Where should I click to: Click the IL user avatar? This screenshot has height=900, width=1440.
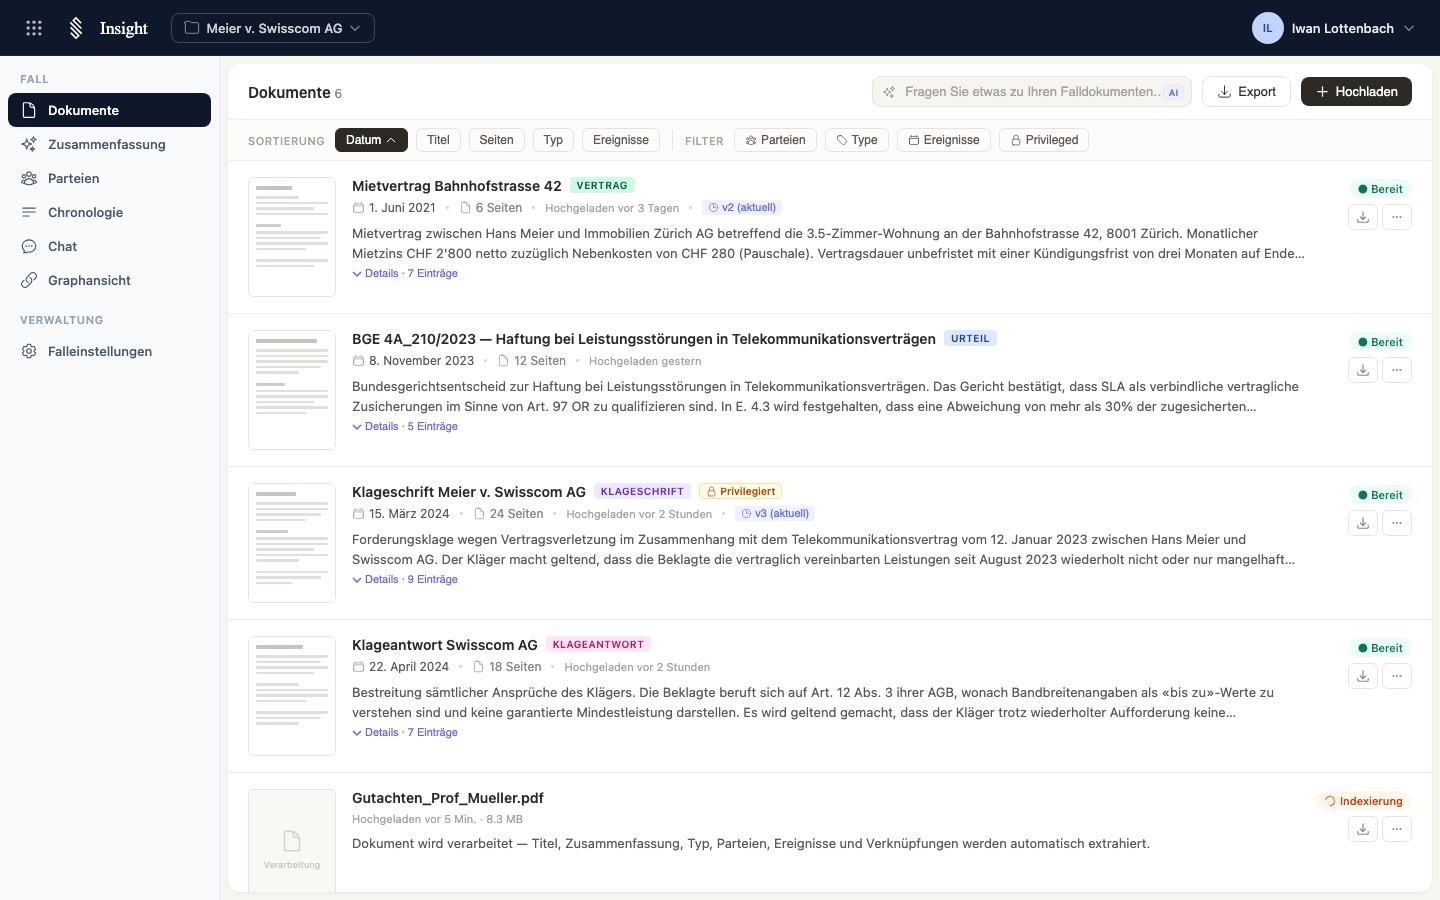pyautogui.click(x=1267, y=28)
